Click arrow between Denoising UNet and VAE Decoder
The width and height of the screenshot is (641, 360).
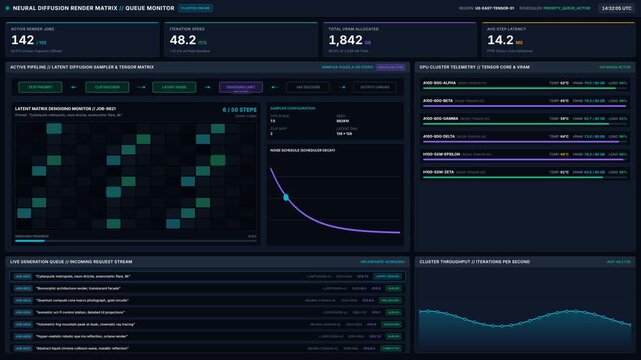tap(274, 87)
